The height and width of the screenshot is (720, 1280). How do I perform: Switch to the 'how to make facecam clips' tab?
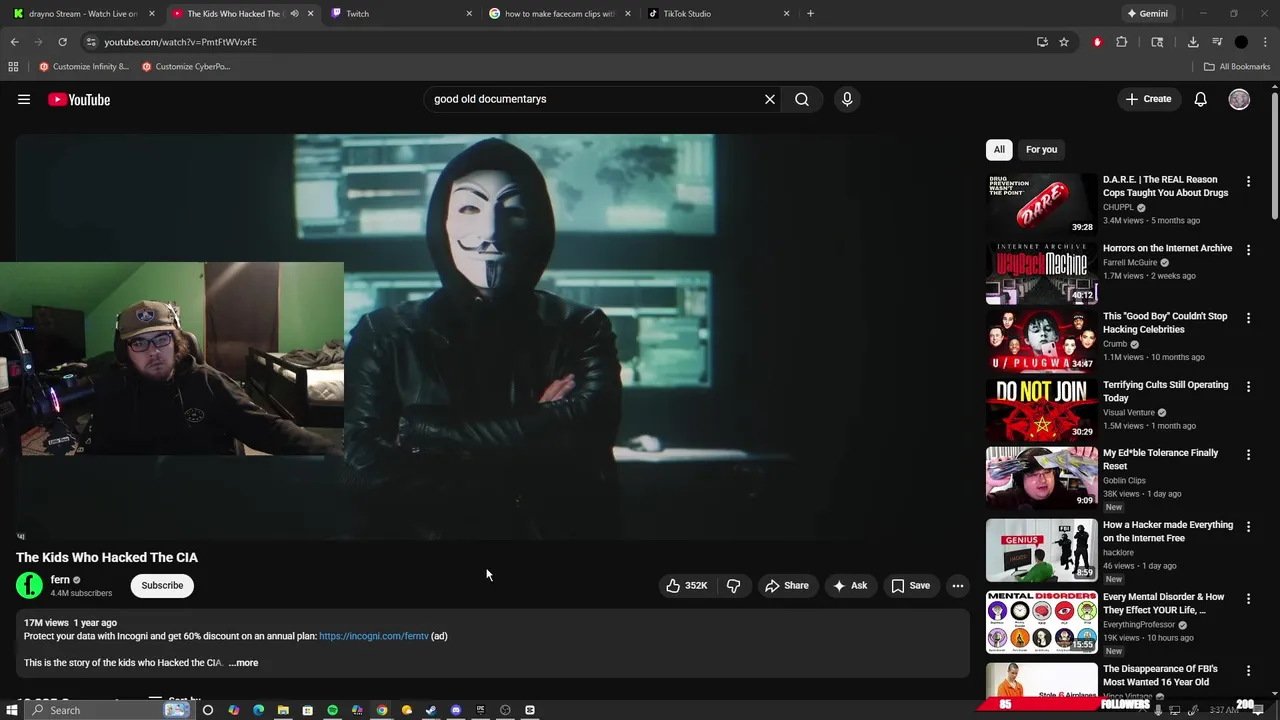560,14
